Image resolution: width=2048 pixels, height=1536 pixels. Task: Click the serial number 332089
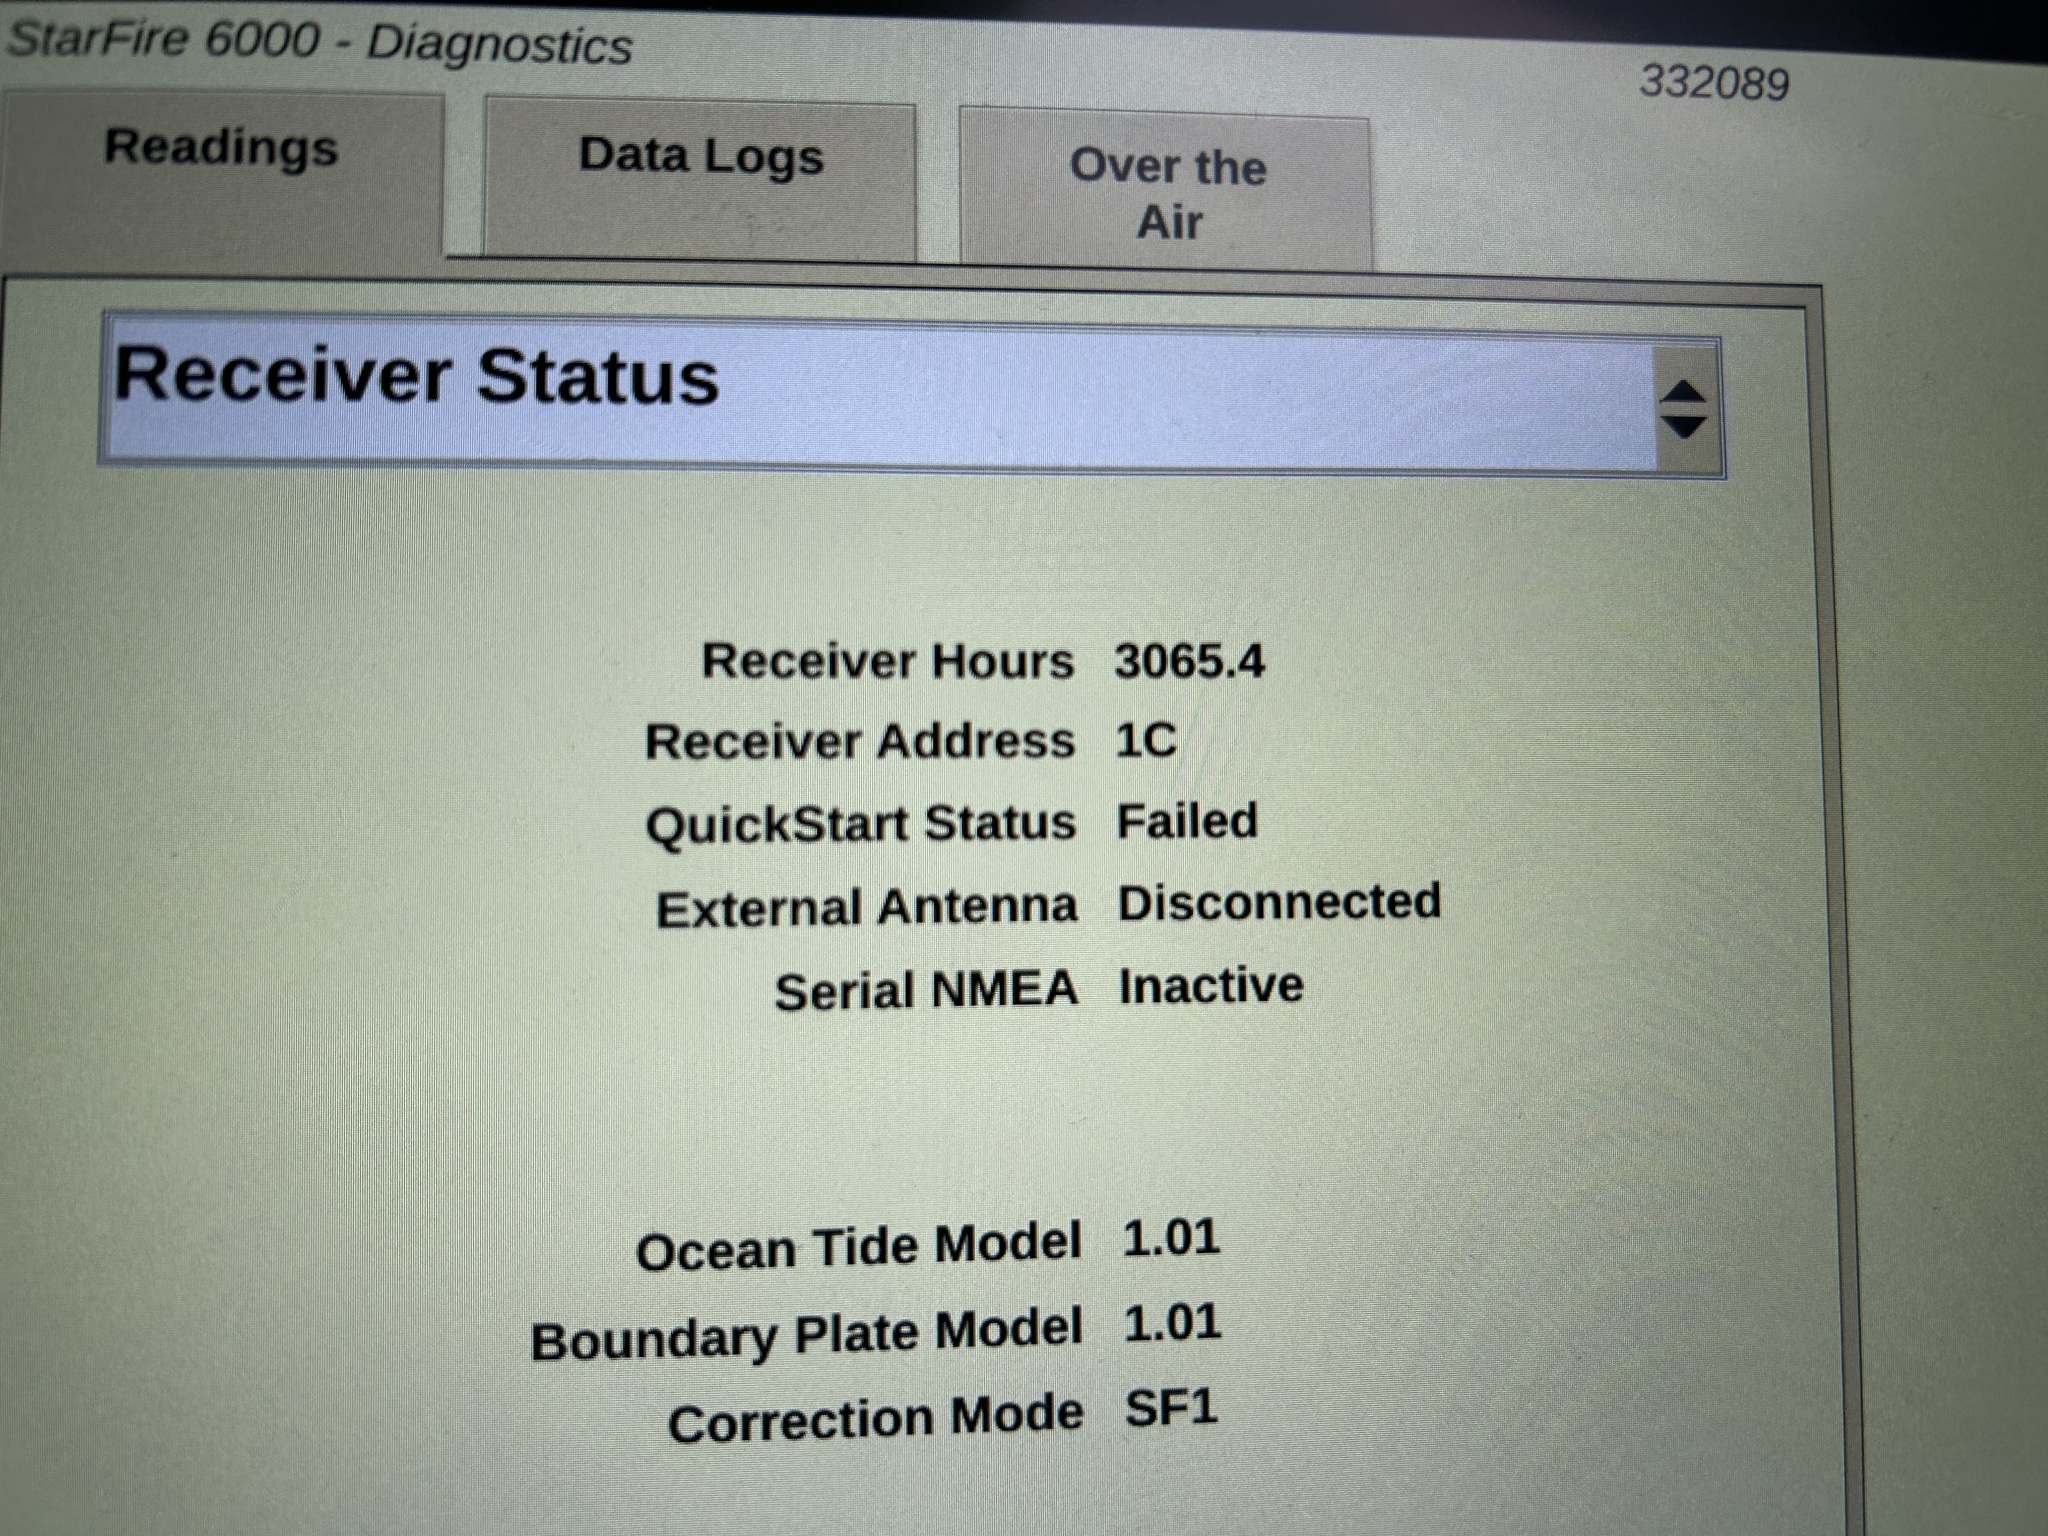click(1714, 83)
